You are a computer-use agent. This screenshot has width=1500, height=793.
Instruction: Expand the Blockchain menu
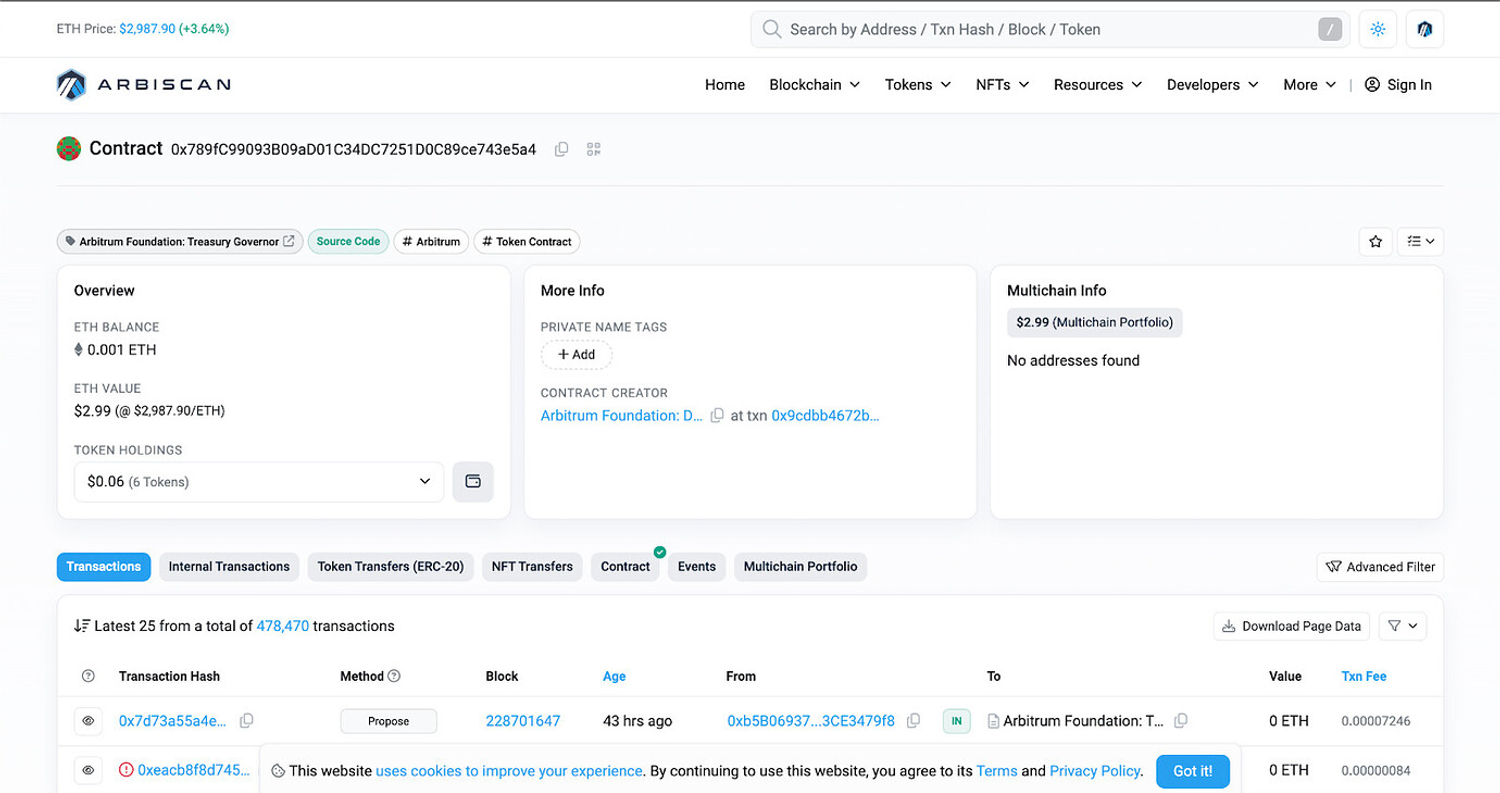[814, 85]
